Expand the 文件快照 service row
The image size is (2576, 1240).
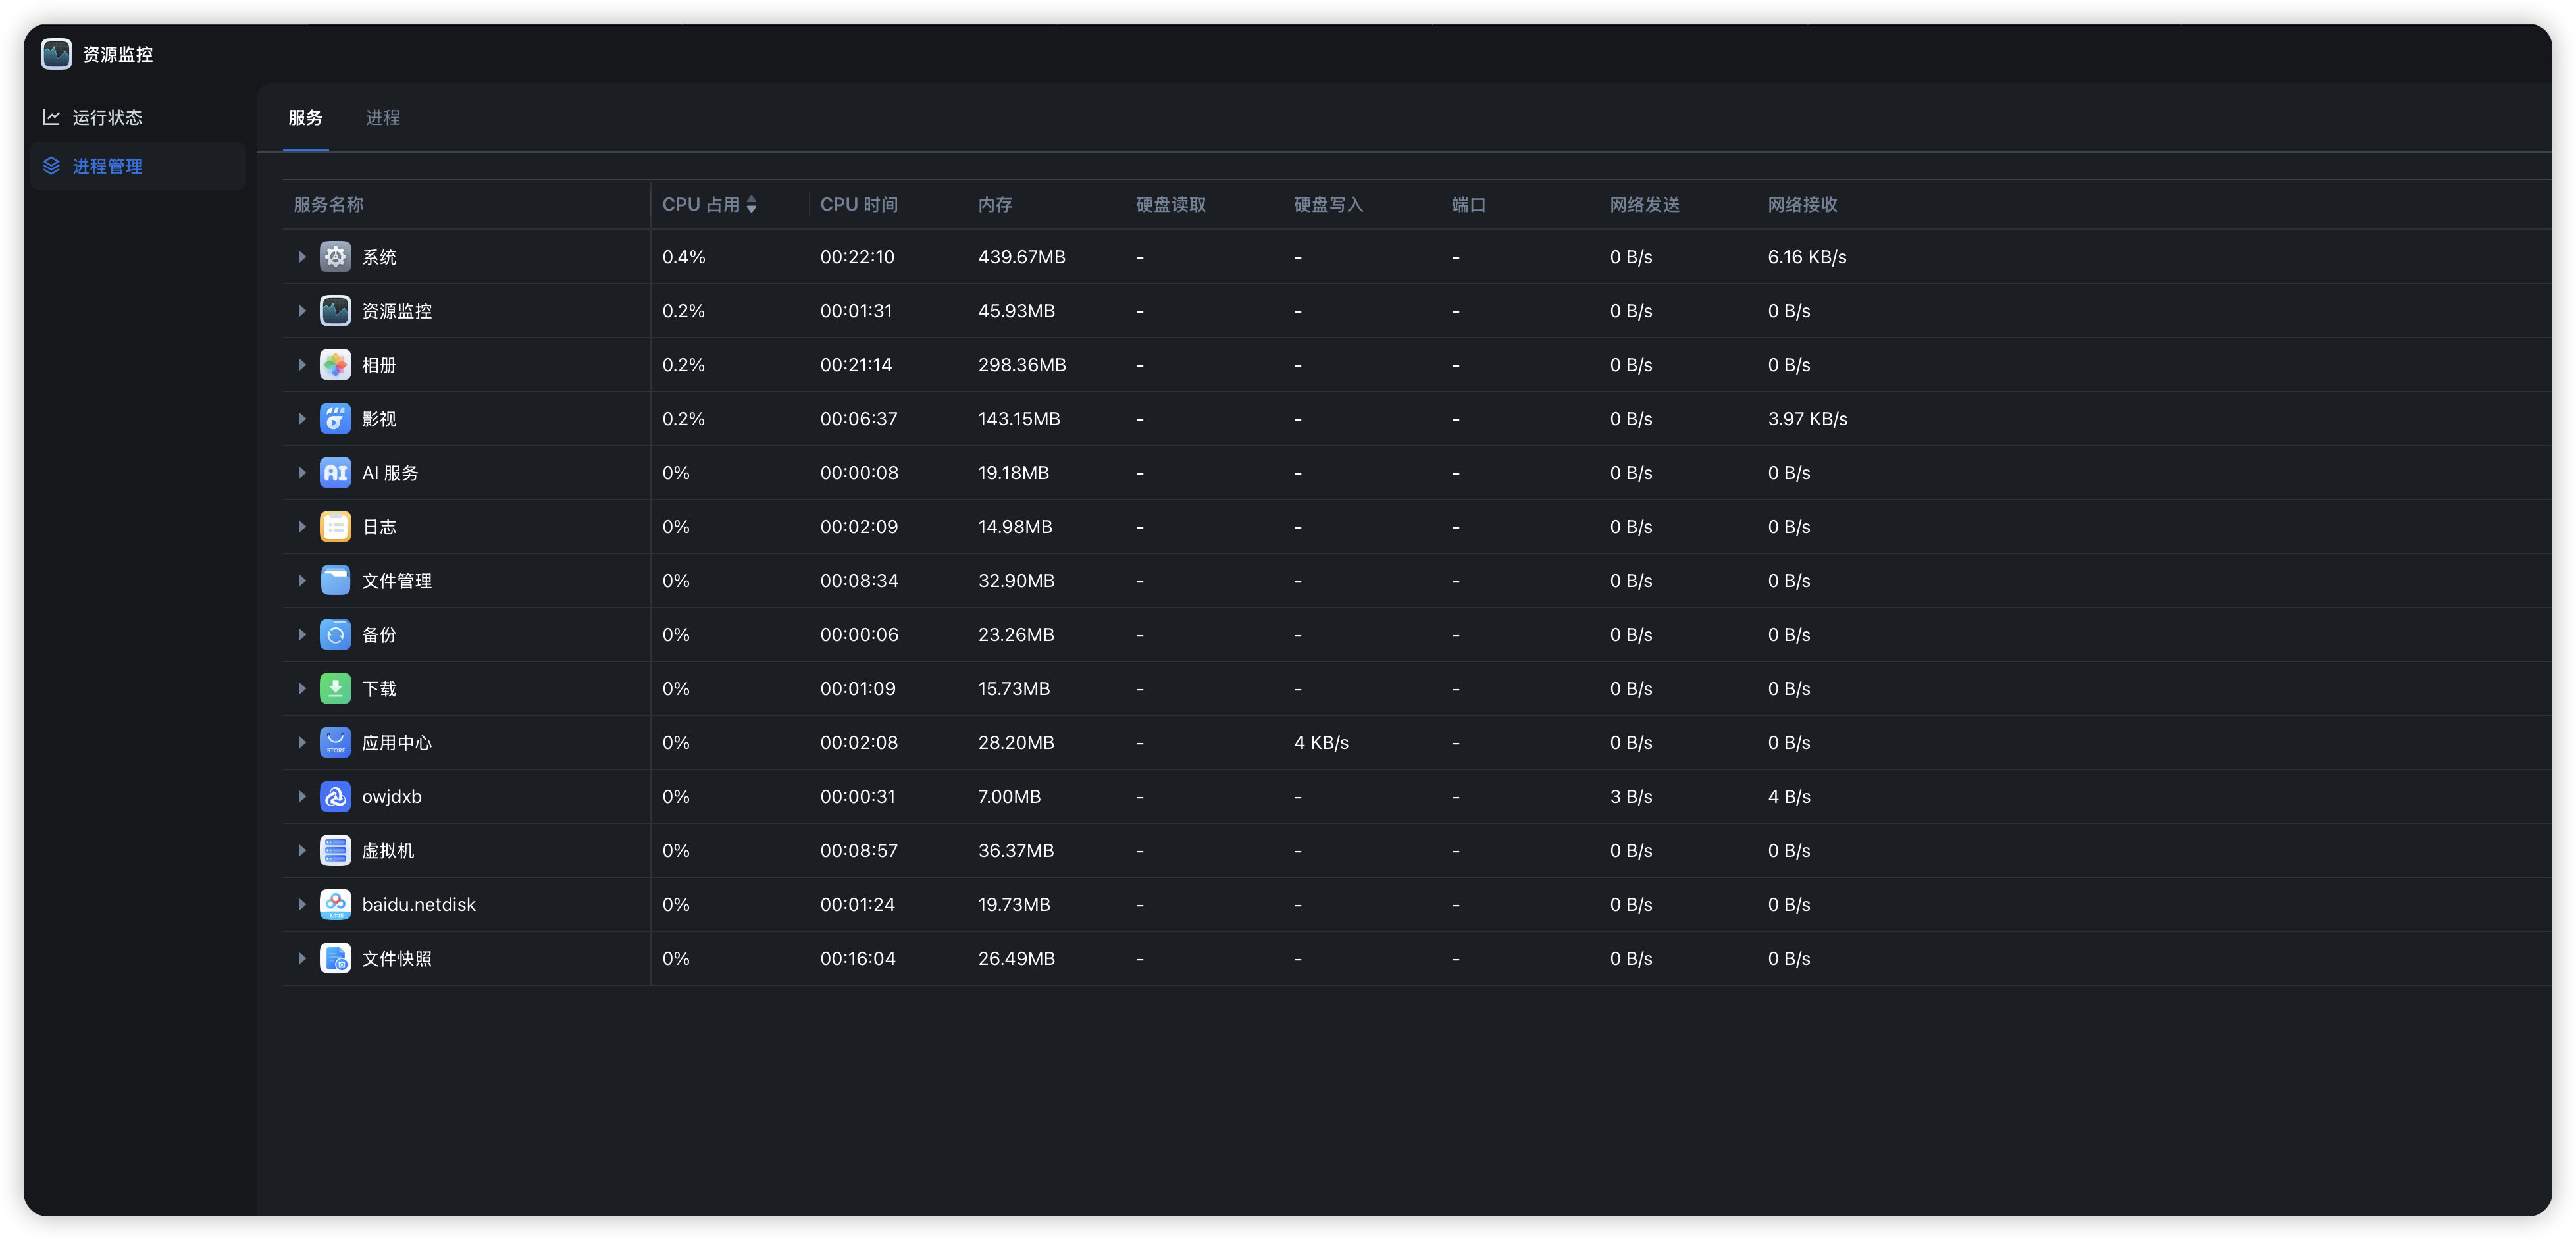point(301,959)
